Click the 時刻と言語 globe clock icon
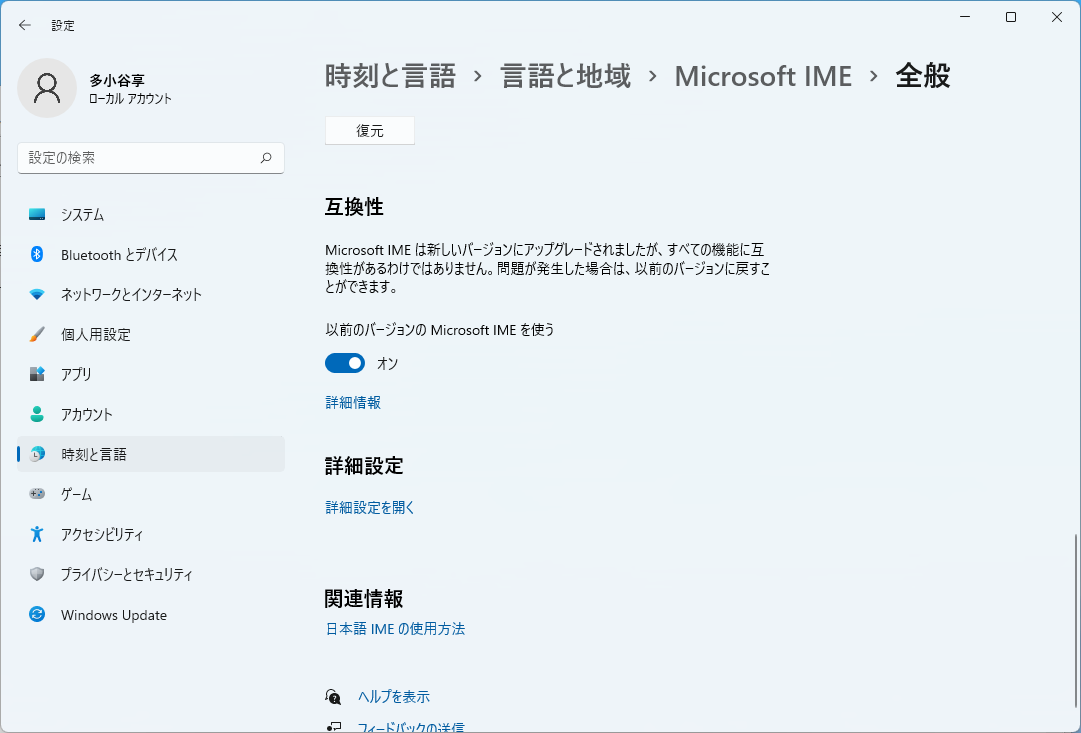Image resolution: width=1081 pixels, height=733 pixels. 37,454
